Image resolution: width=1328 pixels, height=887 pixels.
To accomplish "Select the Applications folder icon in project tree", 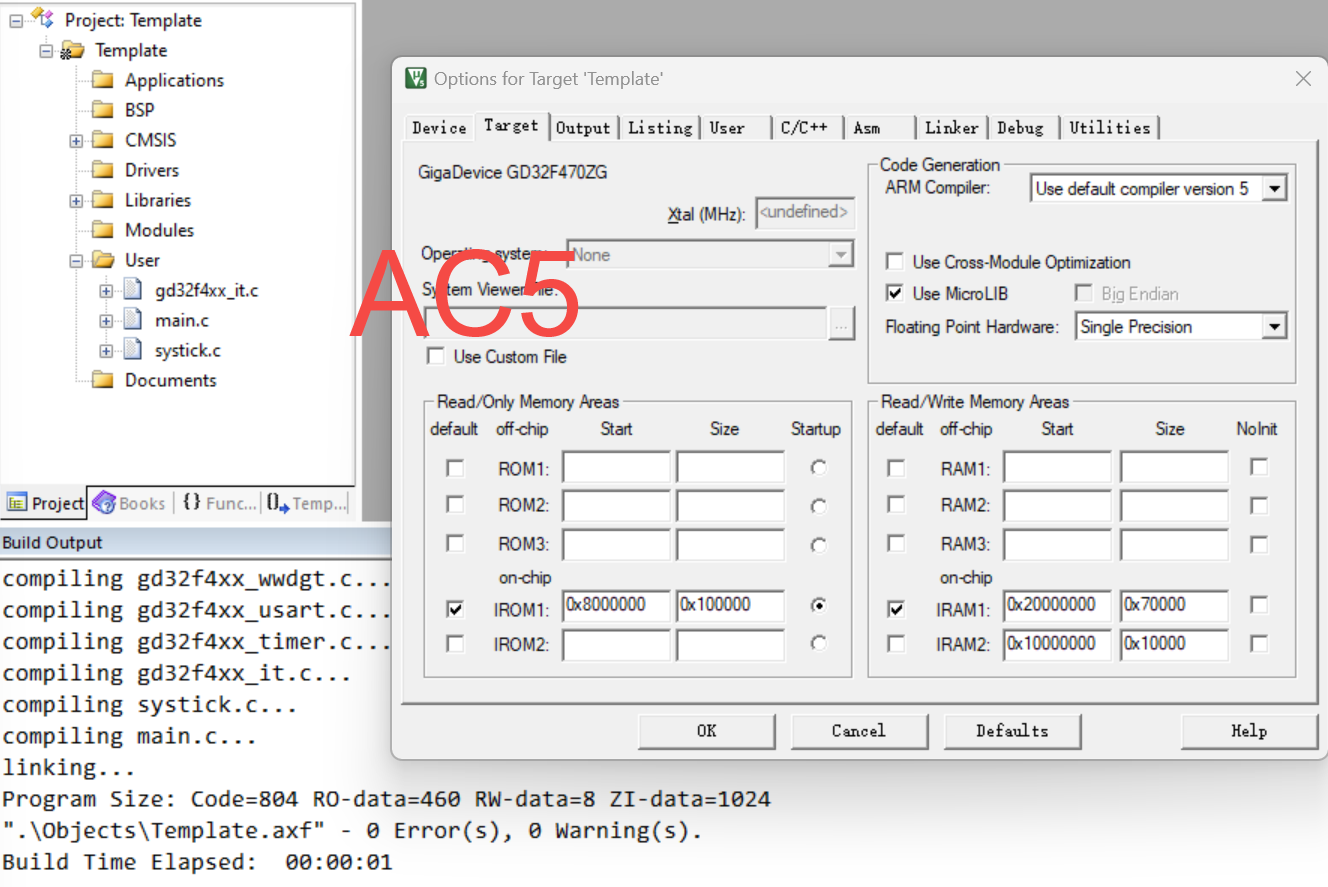I will pyautogui.click(x=103, y=80).
